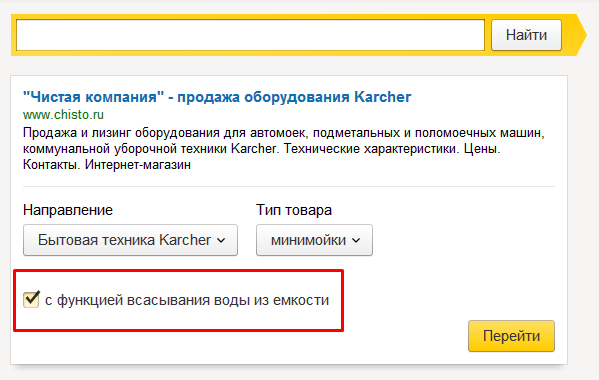Open the Бытовая техника Karcher dropdown
The width and height of the screenshot is (599, 380).
point(130,240)
